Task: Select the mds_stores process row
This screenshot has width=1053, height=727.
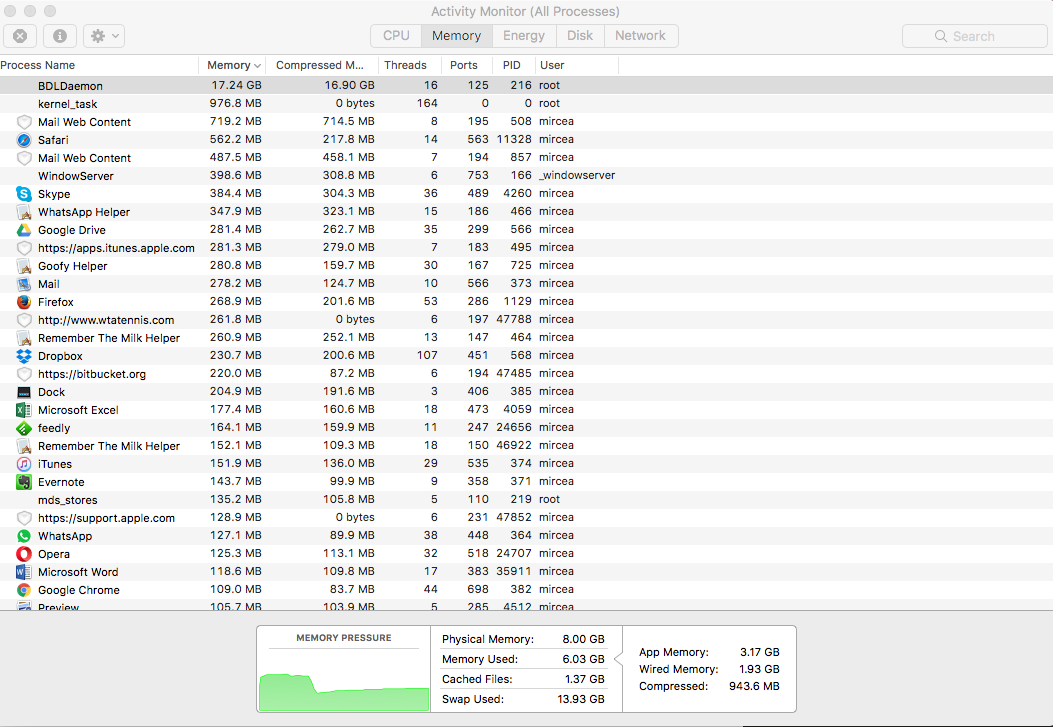Action: (526, 499)
